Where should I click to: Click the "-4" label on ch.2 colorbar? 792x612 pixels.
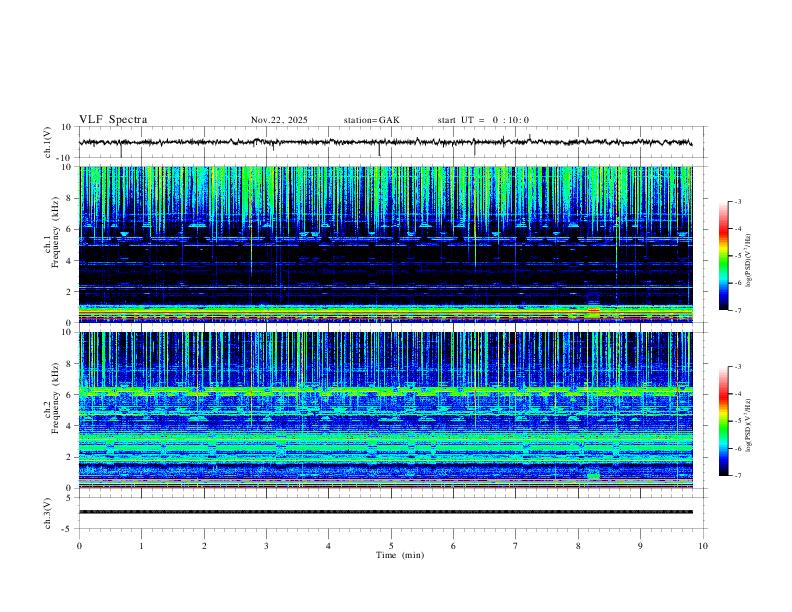[x=738, y=394]
